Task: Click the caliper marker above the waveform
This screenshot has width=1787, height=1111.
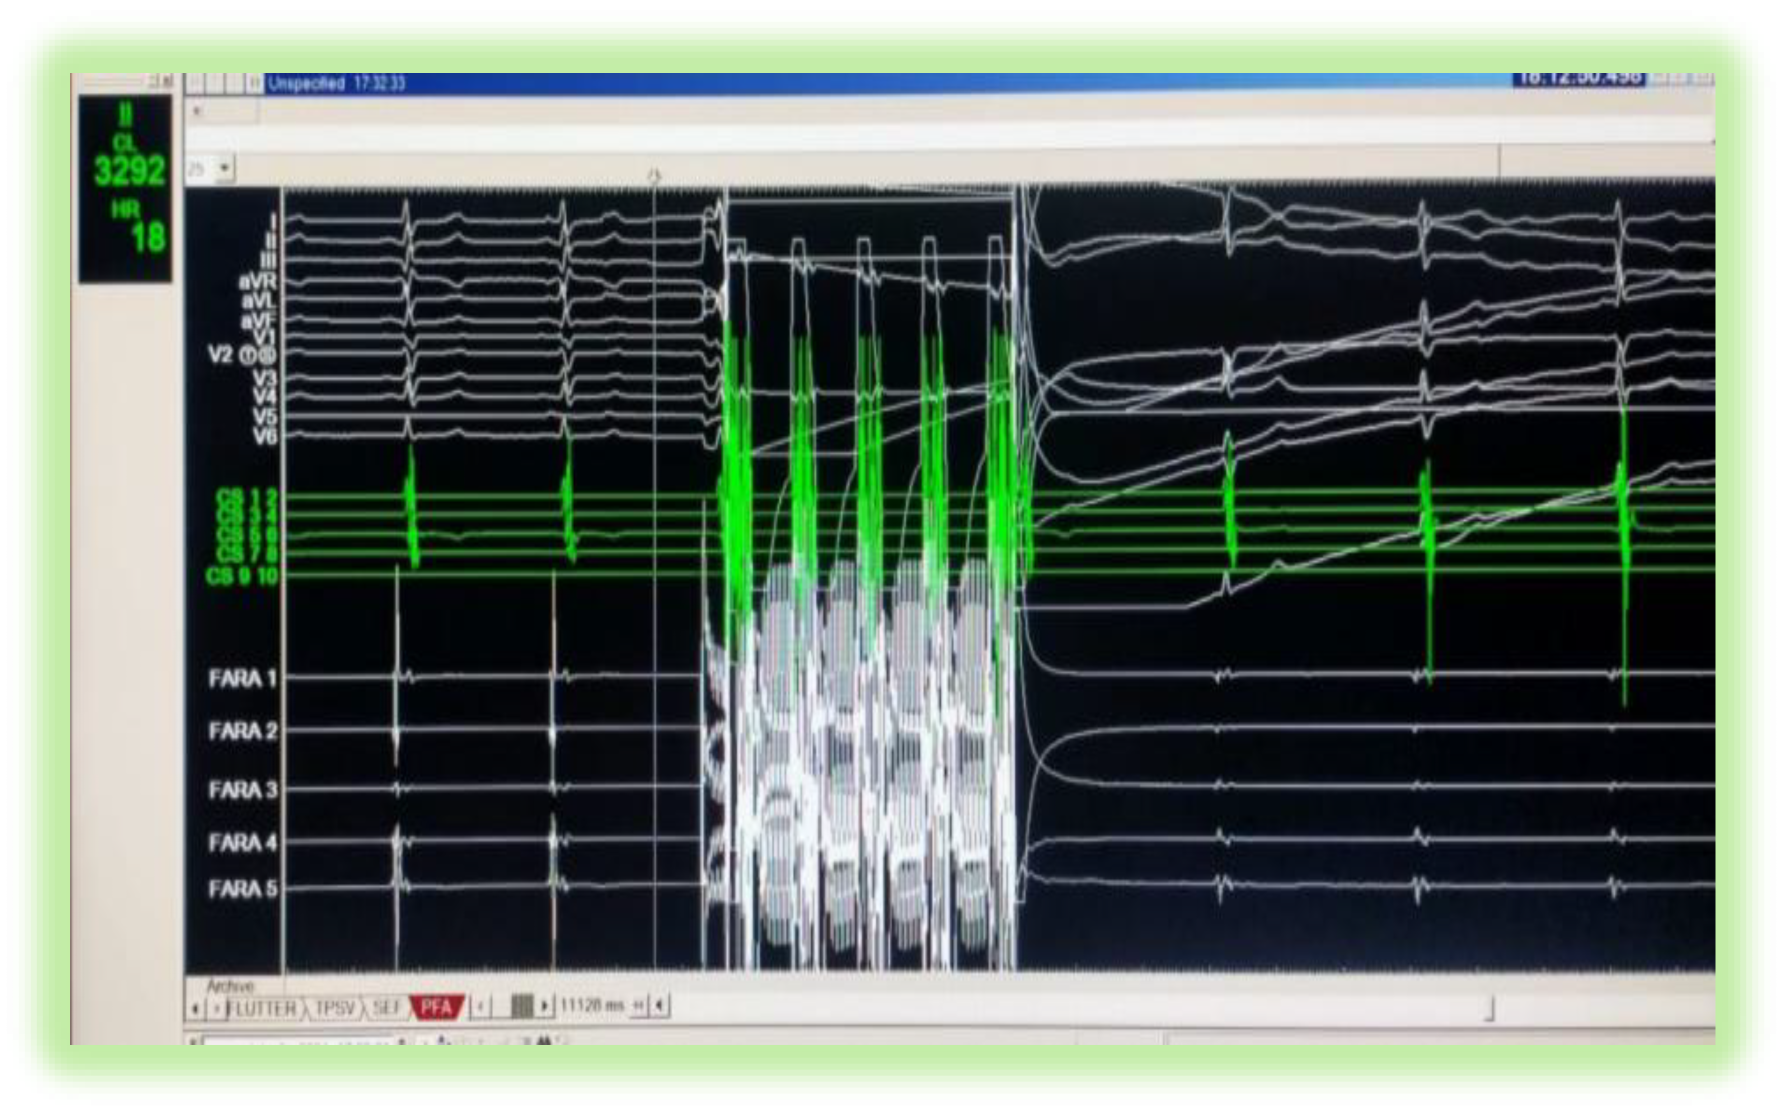Action: (654, 177)
